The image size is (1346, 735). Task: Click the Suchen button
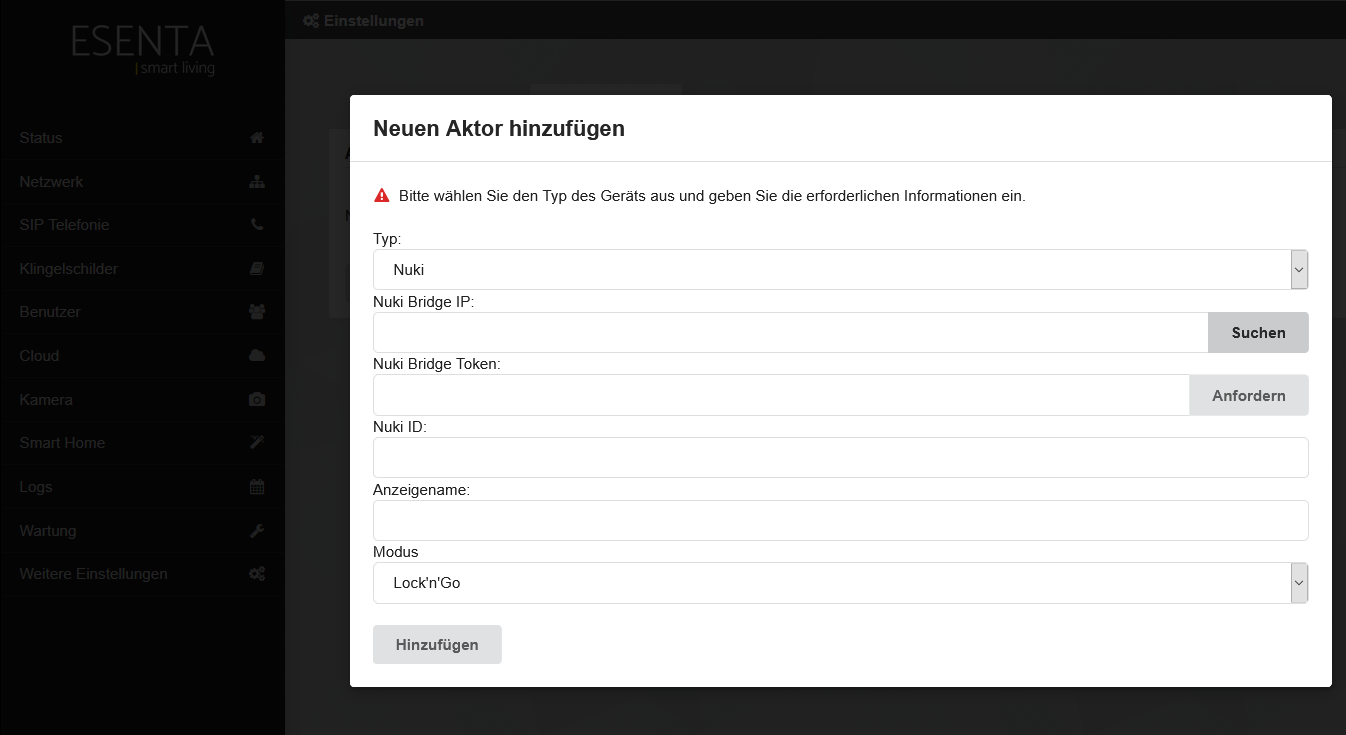tap(1258, 333)
